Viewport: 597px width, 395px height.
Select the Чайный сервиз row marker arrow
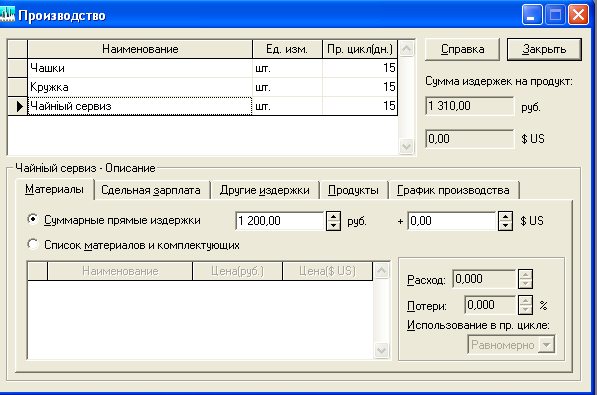18,106
